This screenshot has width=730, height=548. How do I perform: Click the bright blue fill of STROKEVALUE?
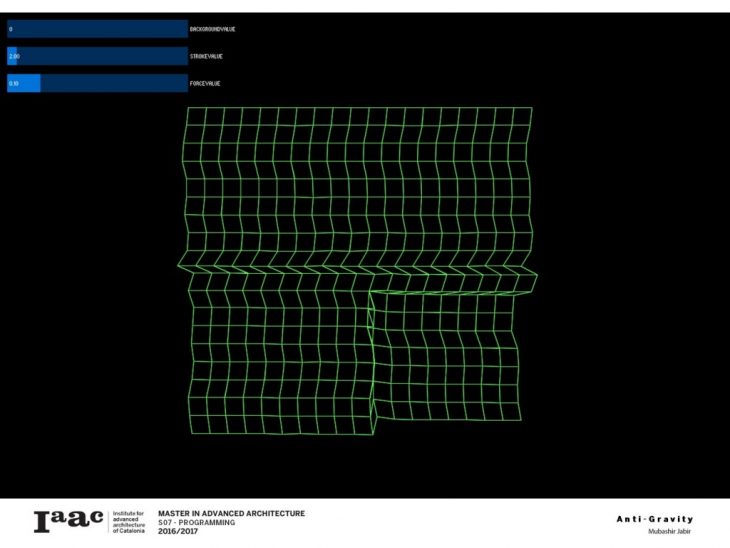coord(14,56)
